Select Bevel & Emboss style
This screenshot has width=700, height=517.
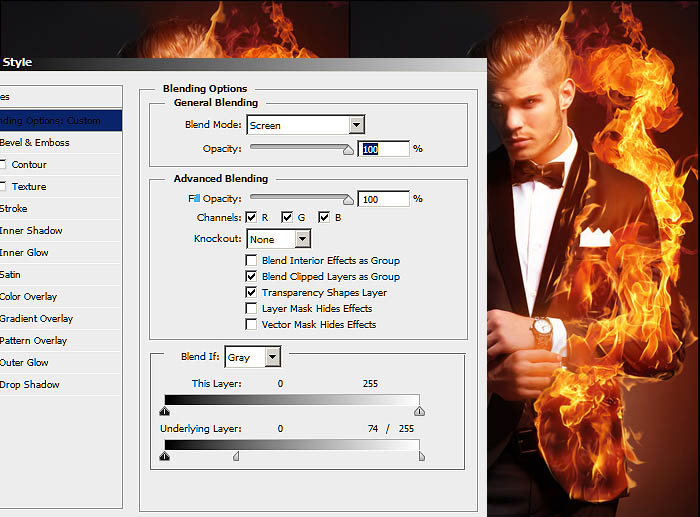pos(61,142)
